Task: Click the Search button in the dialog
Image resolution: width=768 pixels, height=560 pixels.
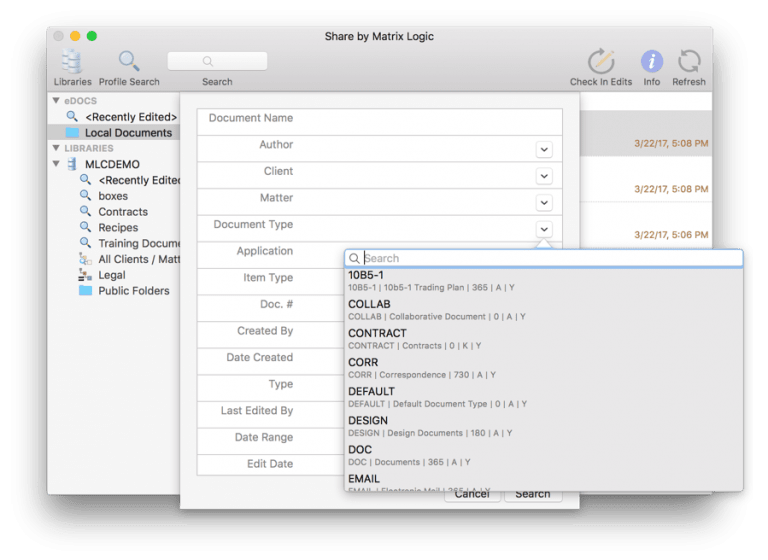Action: coord(533,495)
